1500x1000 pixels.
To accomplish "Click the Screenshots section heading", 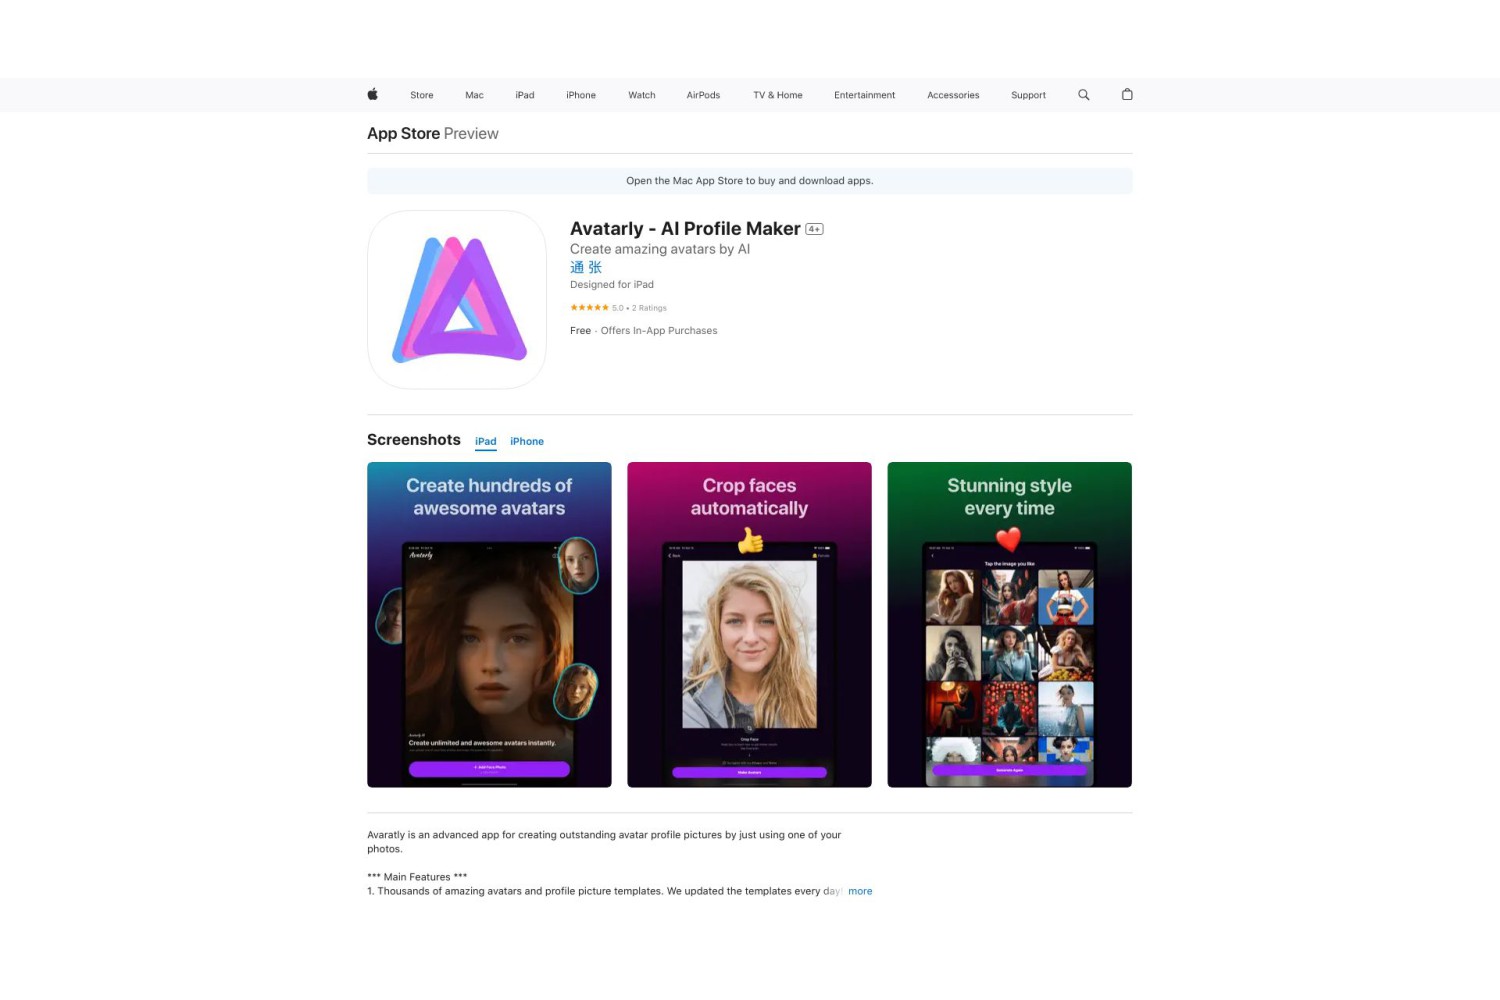I will coord(414,440).
